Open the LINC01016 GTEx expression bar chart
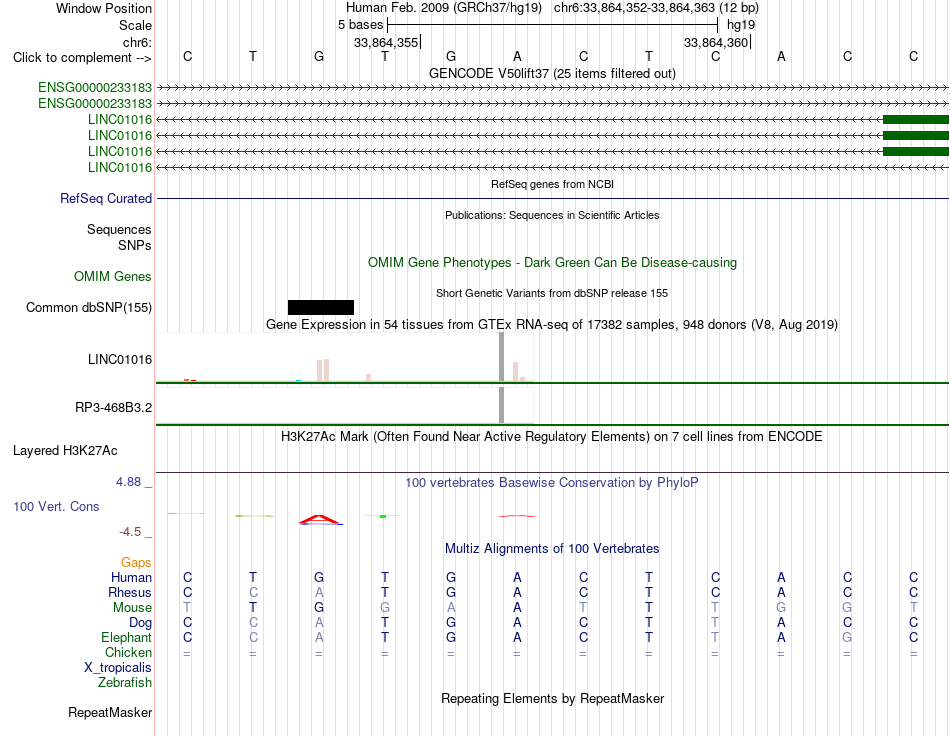 (x=345, y=357)
